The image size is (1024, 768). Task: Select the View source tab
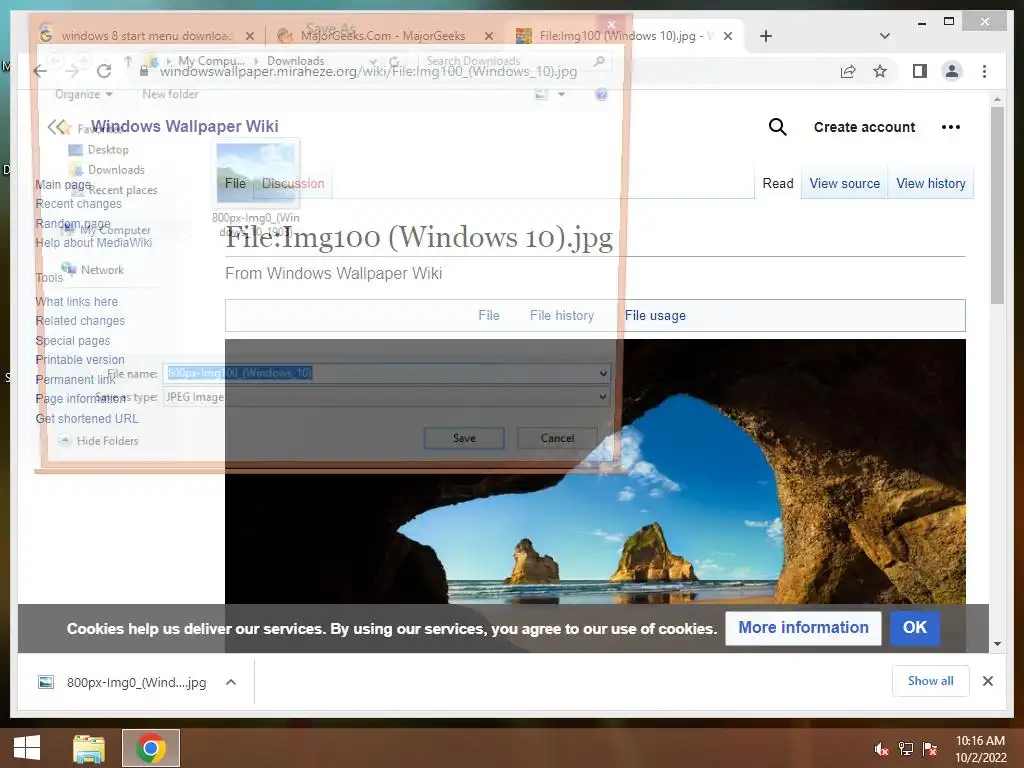[844, 184]
